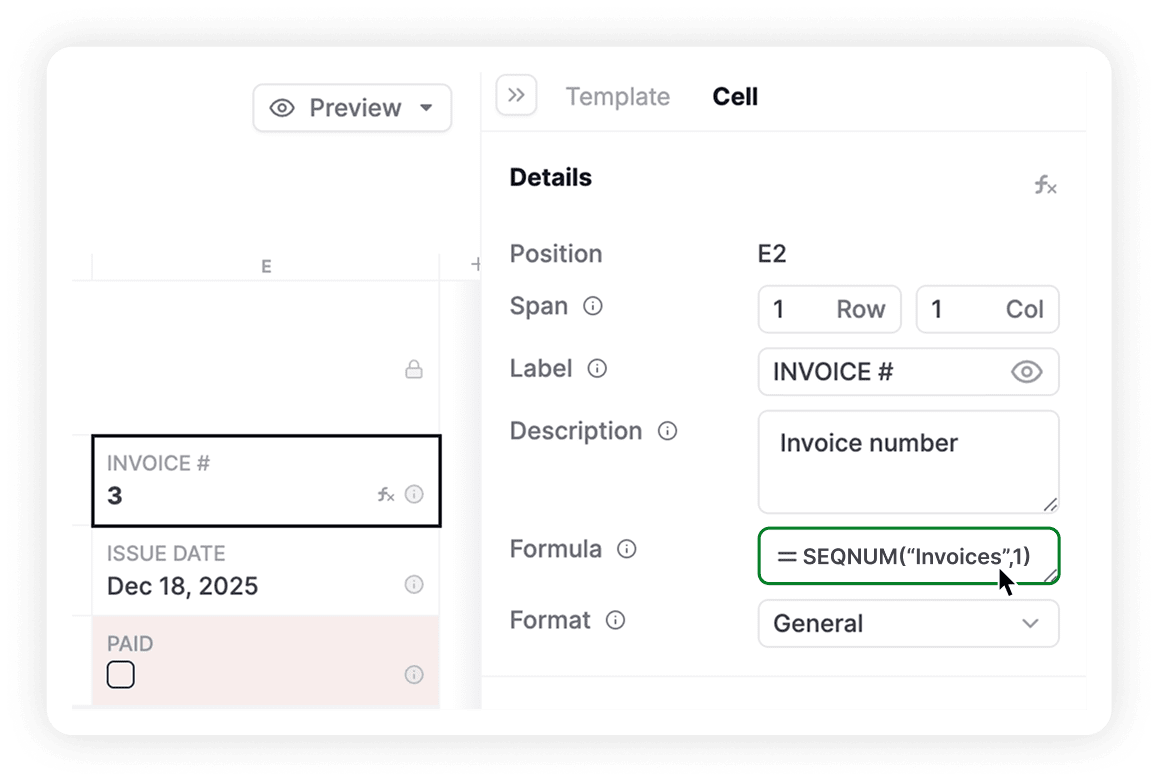Click the Row span input
This screenshot has height=782, width=1159.
pyautogui.click(x=829, y=309)
